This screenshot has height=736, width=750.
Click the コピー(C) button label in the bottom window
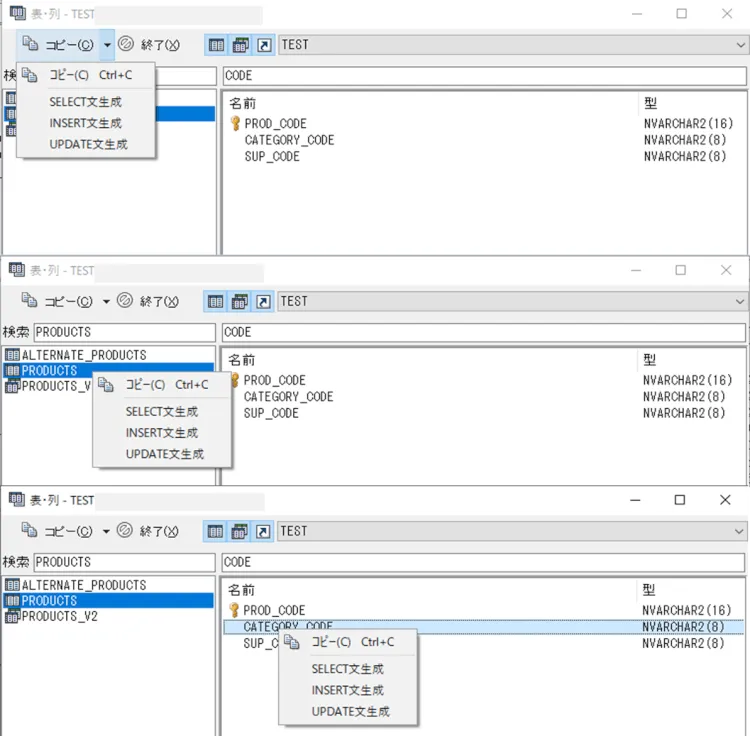pos(68,531)
